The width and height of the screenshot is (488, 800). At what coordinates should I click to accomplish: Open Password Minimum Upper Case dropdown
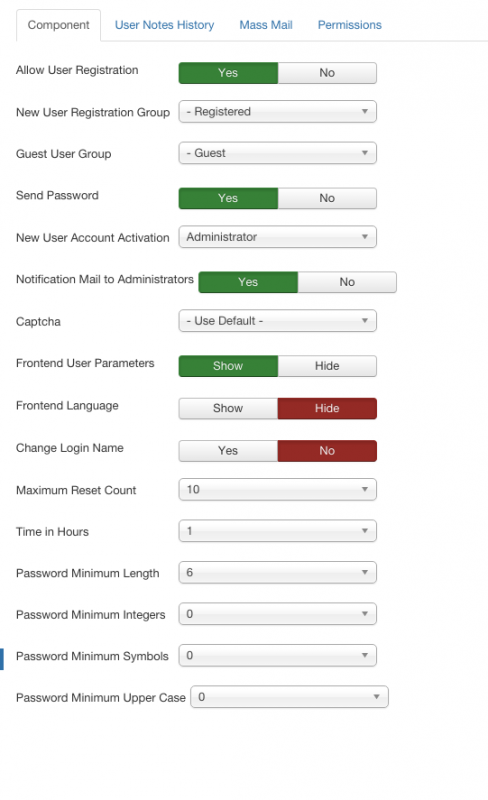click(x=289, y=697)
